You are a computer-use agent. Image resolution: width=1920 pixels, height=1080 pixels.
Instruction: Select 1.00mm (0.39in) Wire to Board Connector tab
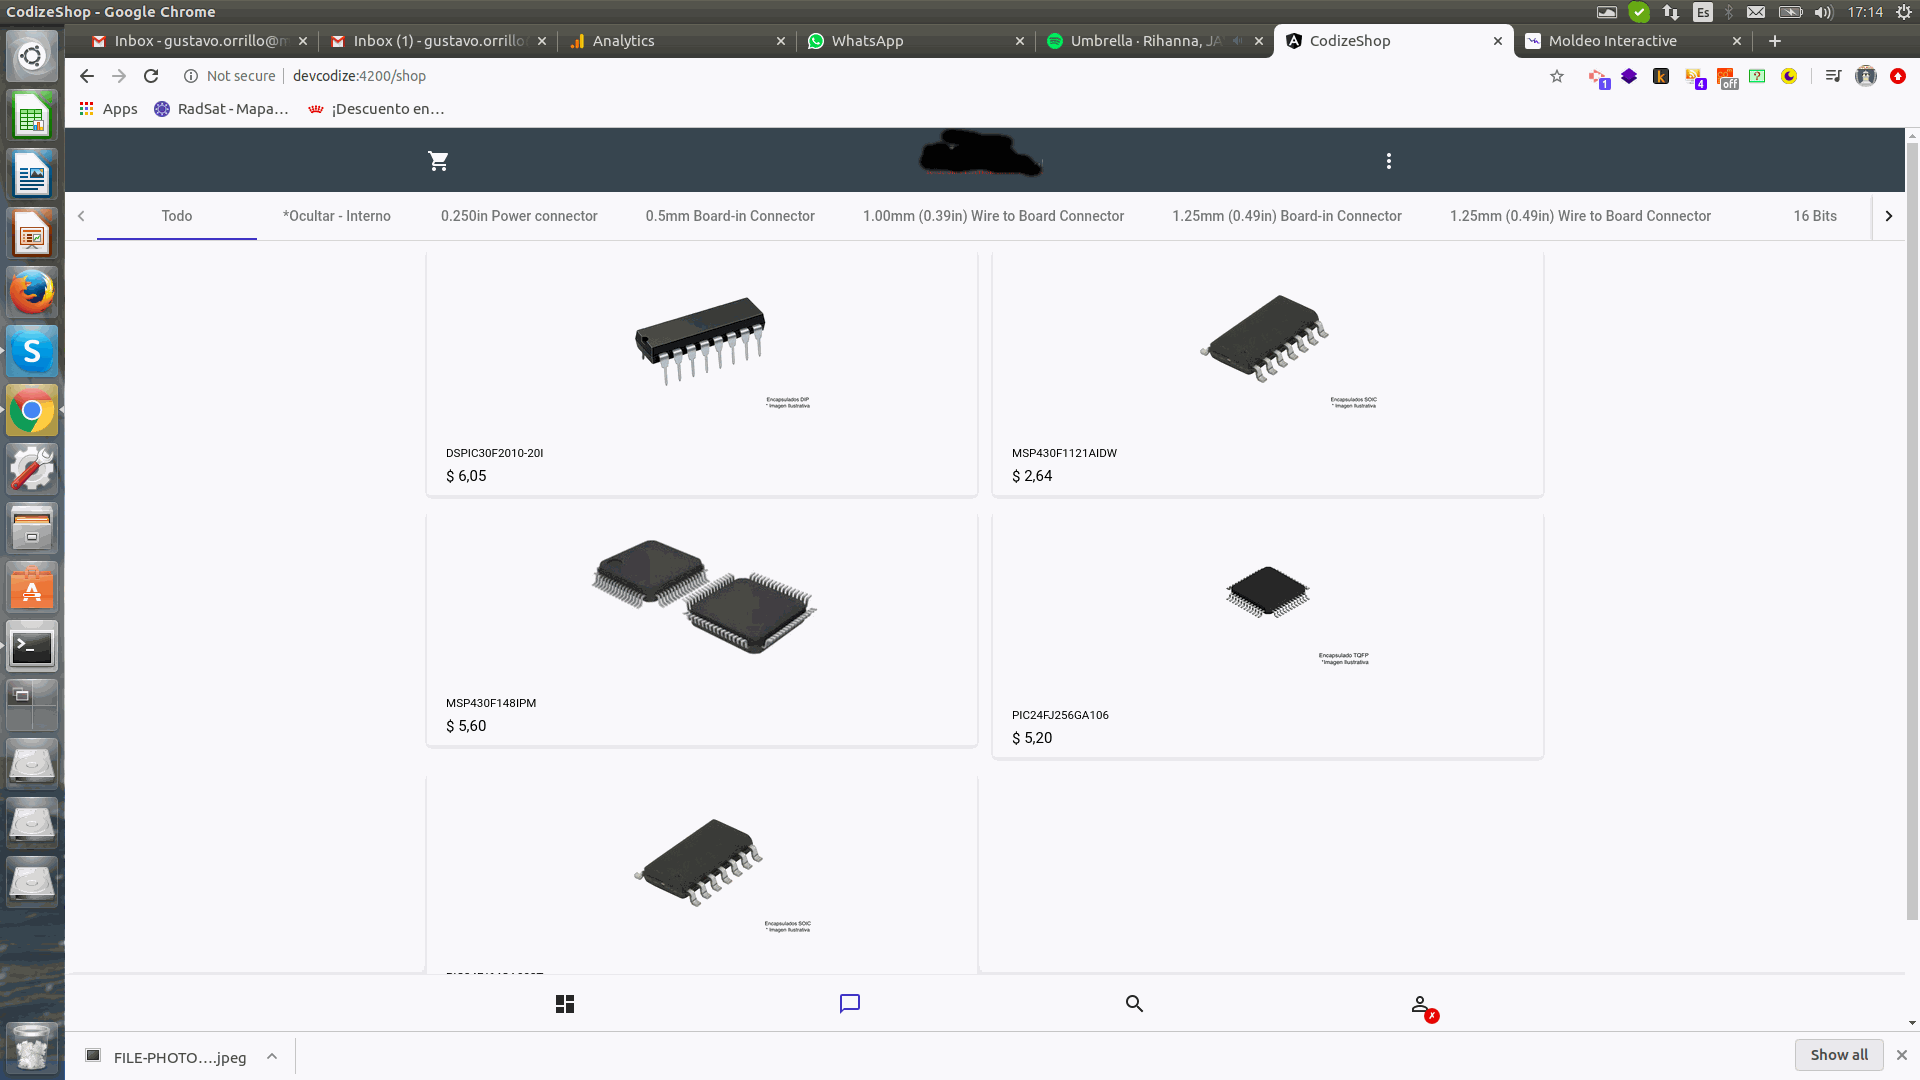point(993,216)
